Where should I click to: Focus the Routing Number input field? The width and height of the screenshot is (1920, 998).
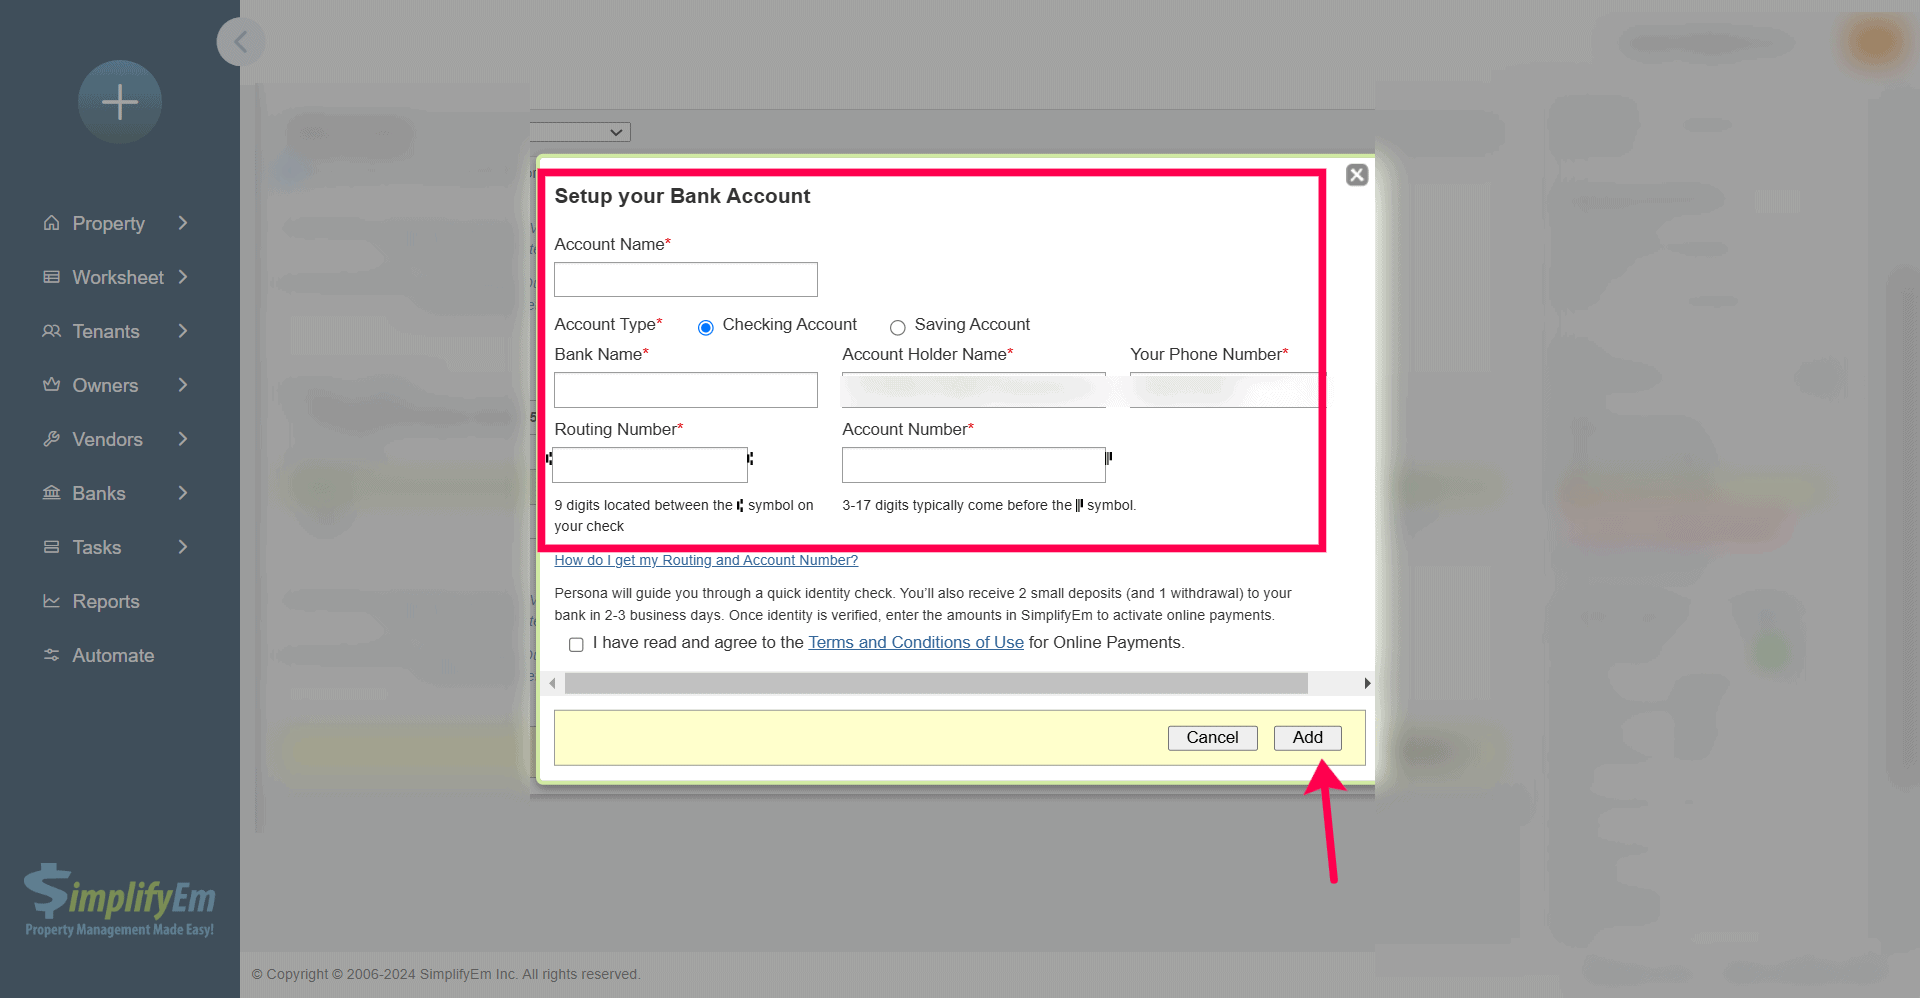pos(650,465)
